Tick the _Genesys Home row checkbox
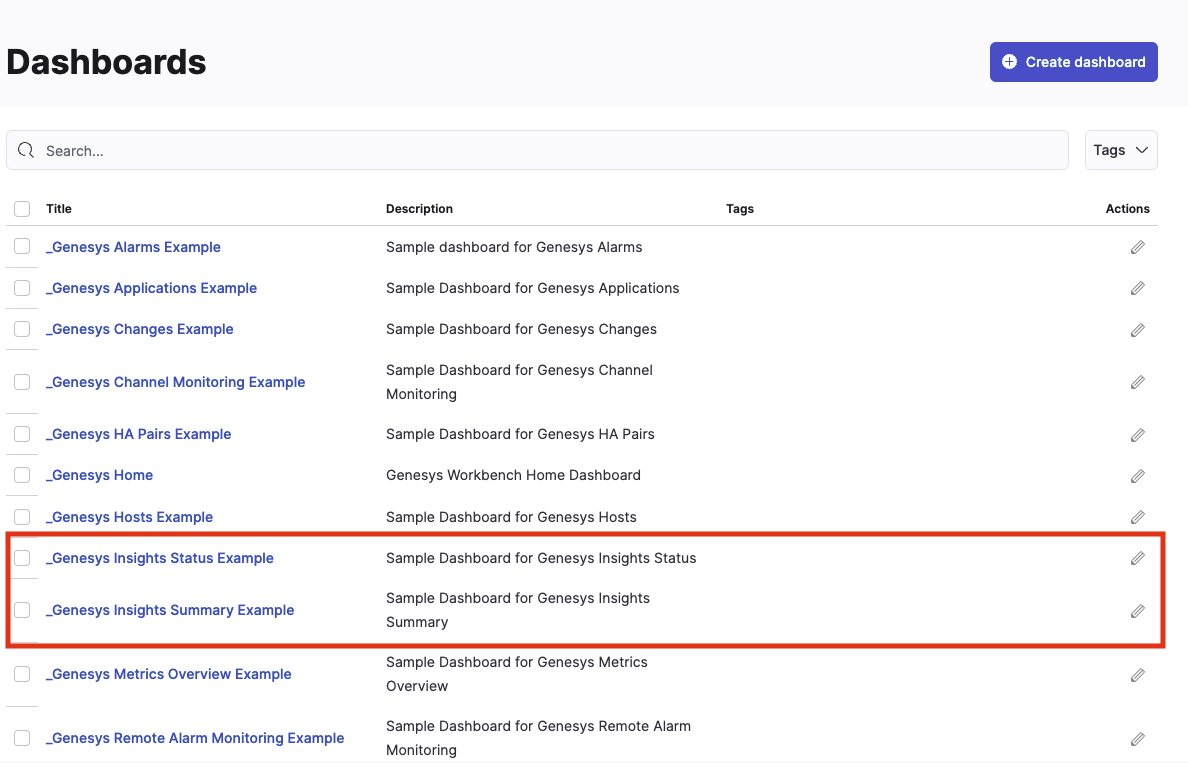Screen dimensions: 1188x770 (x=22, y=475)
